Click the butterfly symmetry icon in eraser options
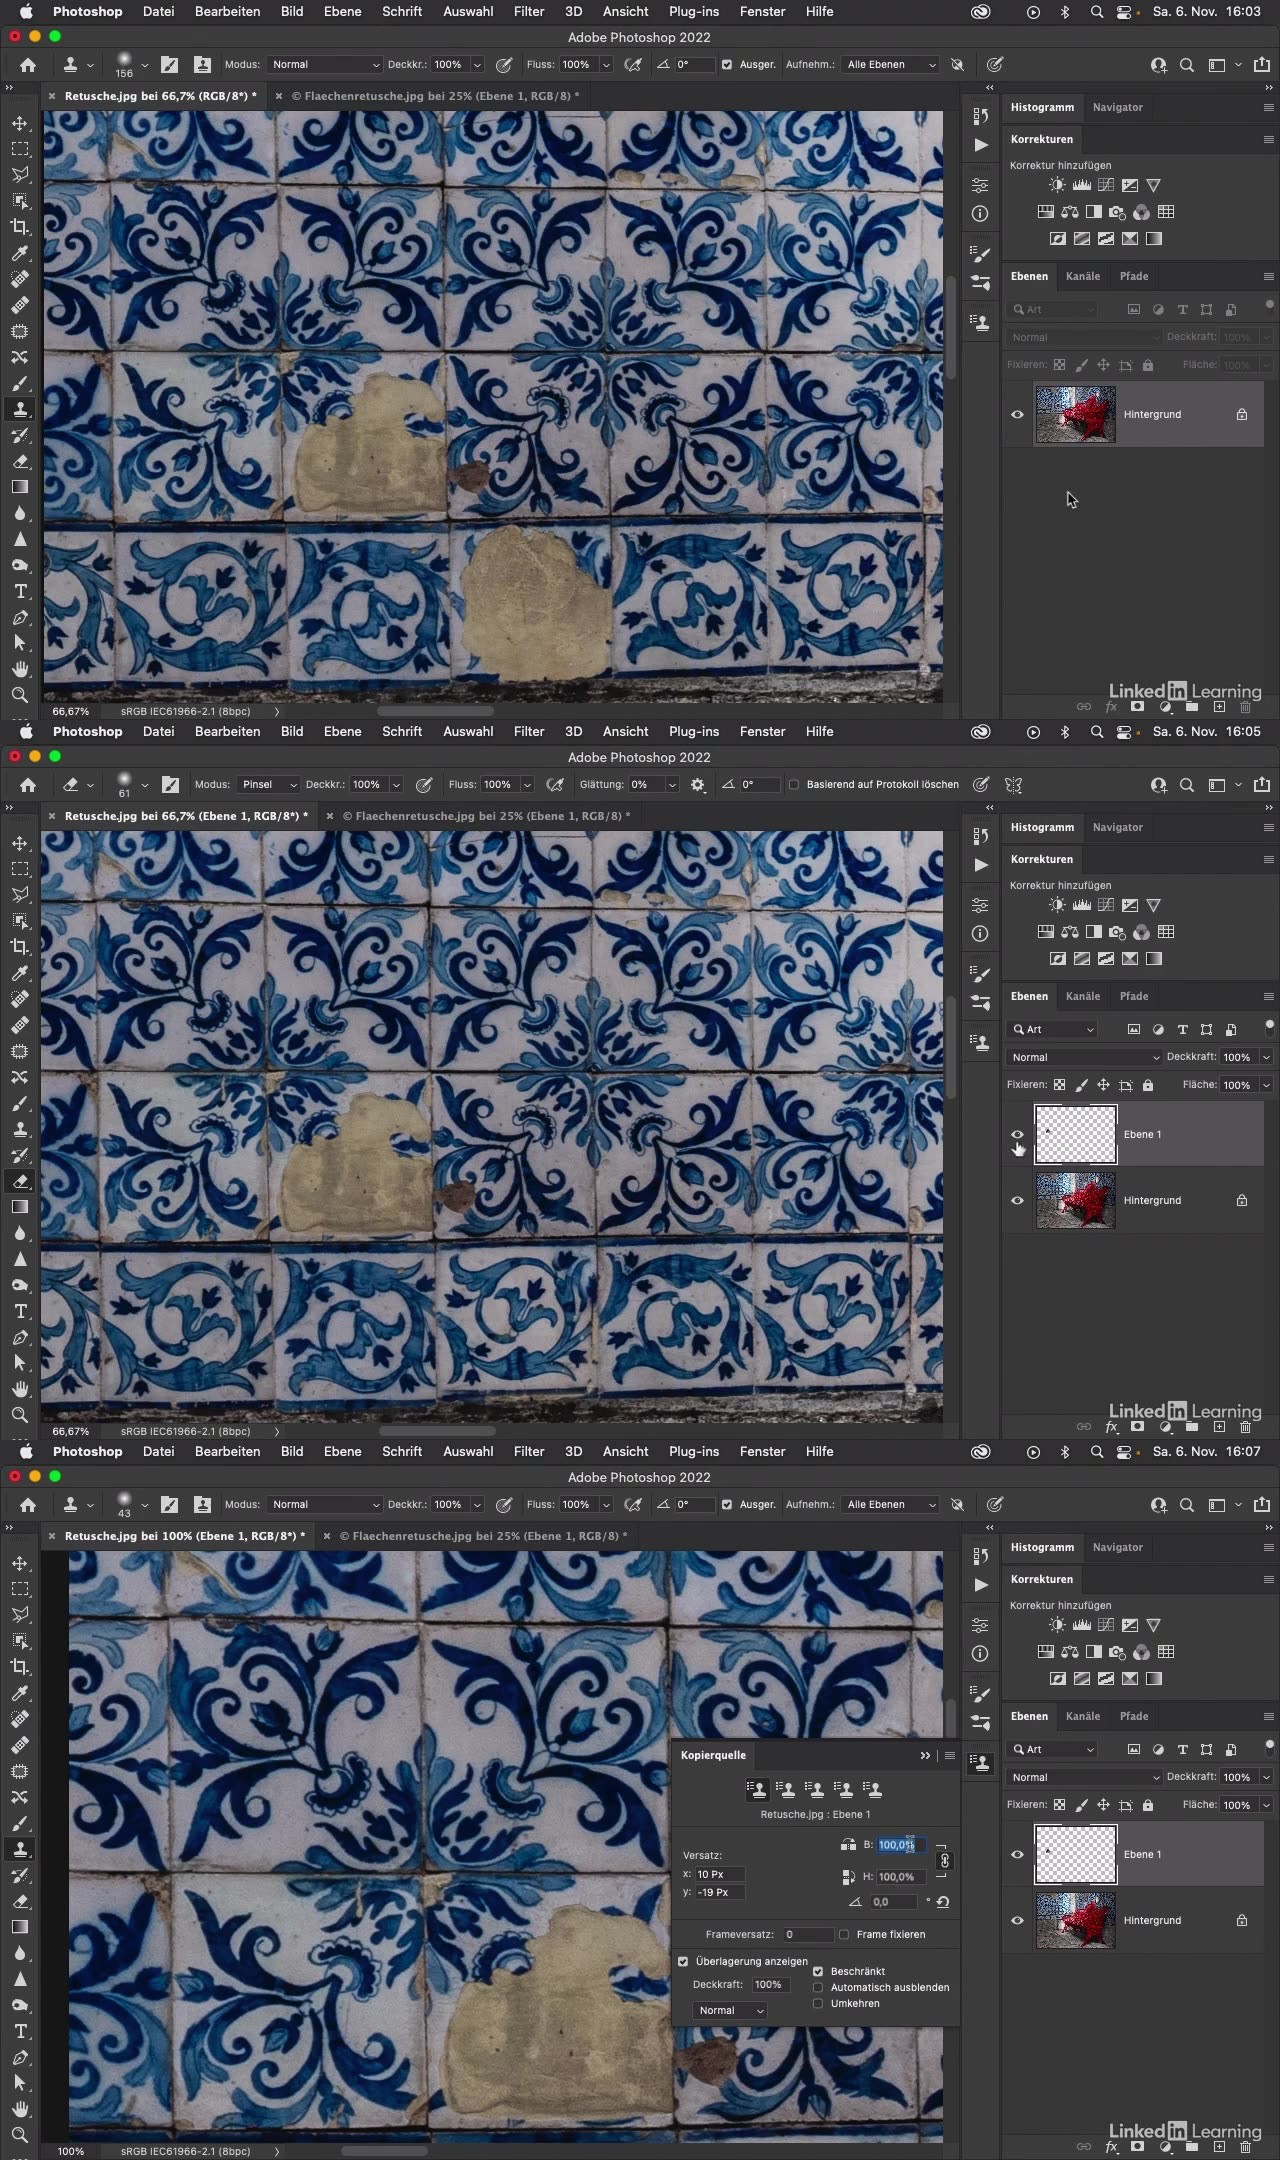This screenshot has height=2160, width=1280. (1013, 785)
